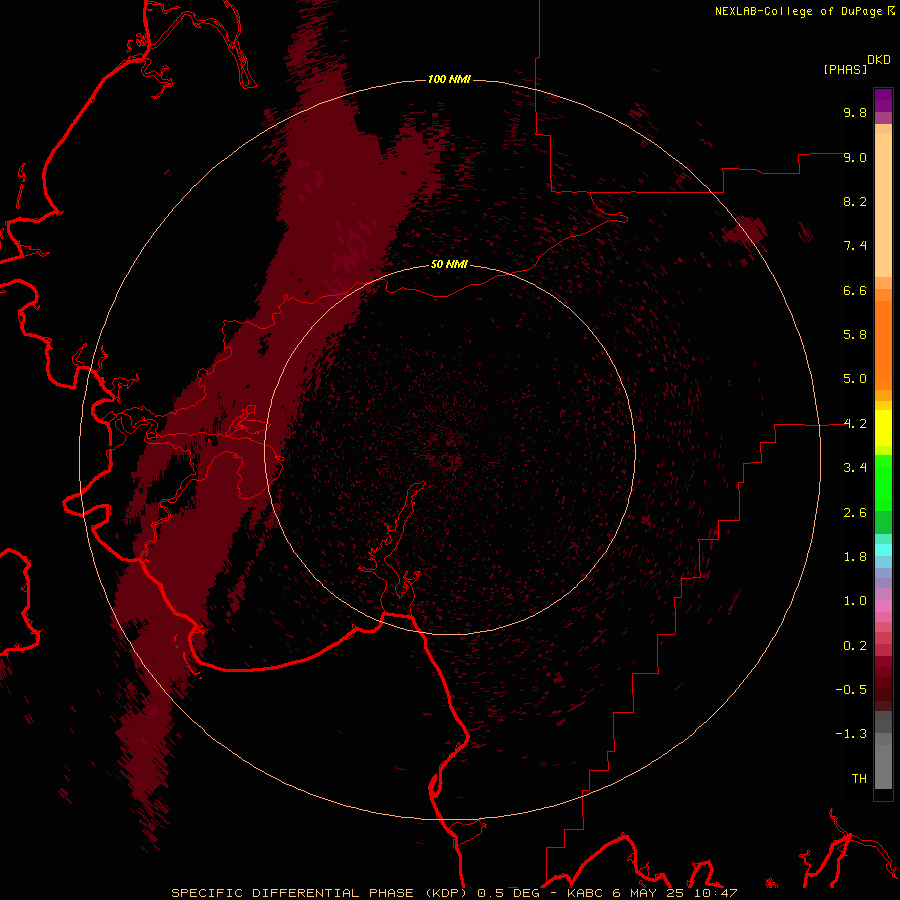Click the 100 NMI range ring label
The height and width of the screenshot is (900, 900).
click(x=449, y=79)
